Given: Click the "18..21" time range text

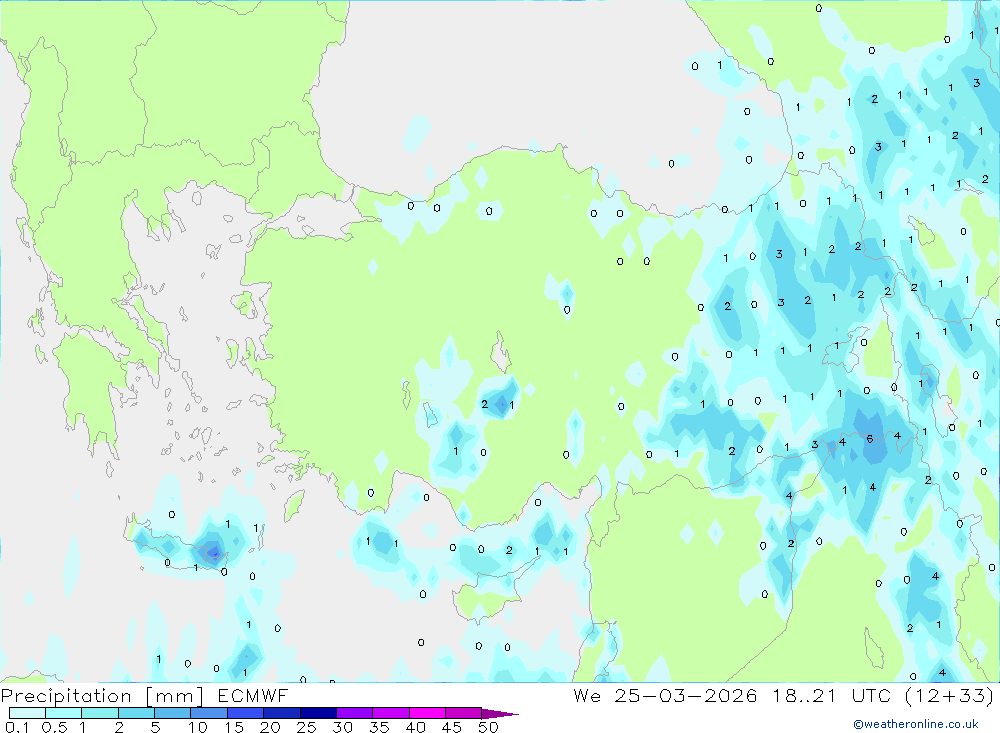Looking at the screenshot, I should tap(804, 695).
